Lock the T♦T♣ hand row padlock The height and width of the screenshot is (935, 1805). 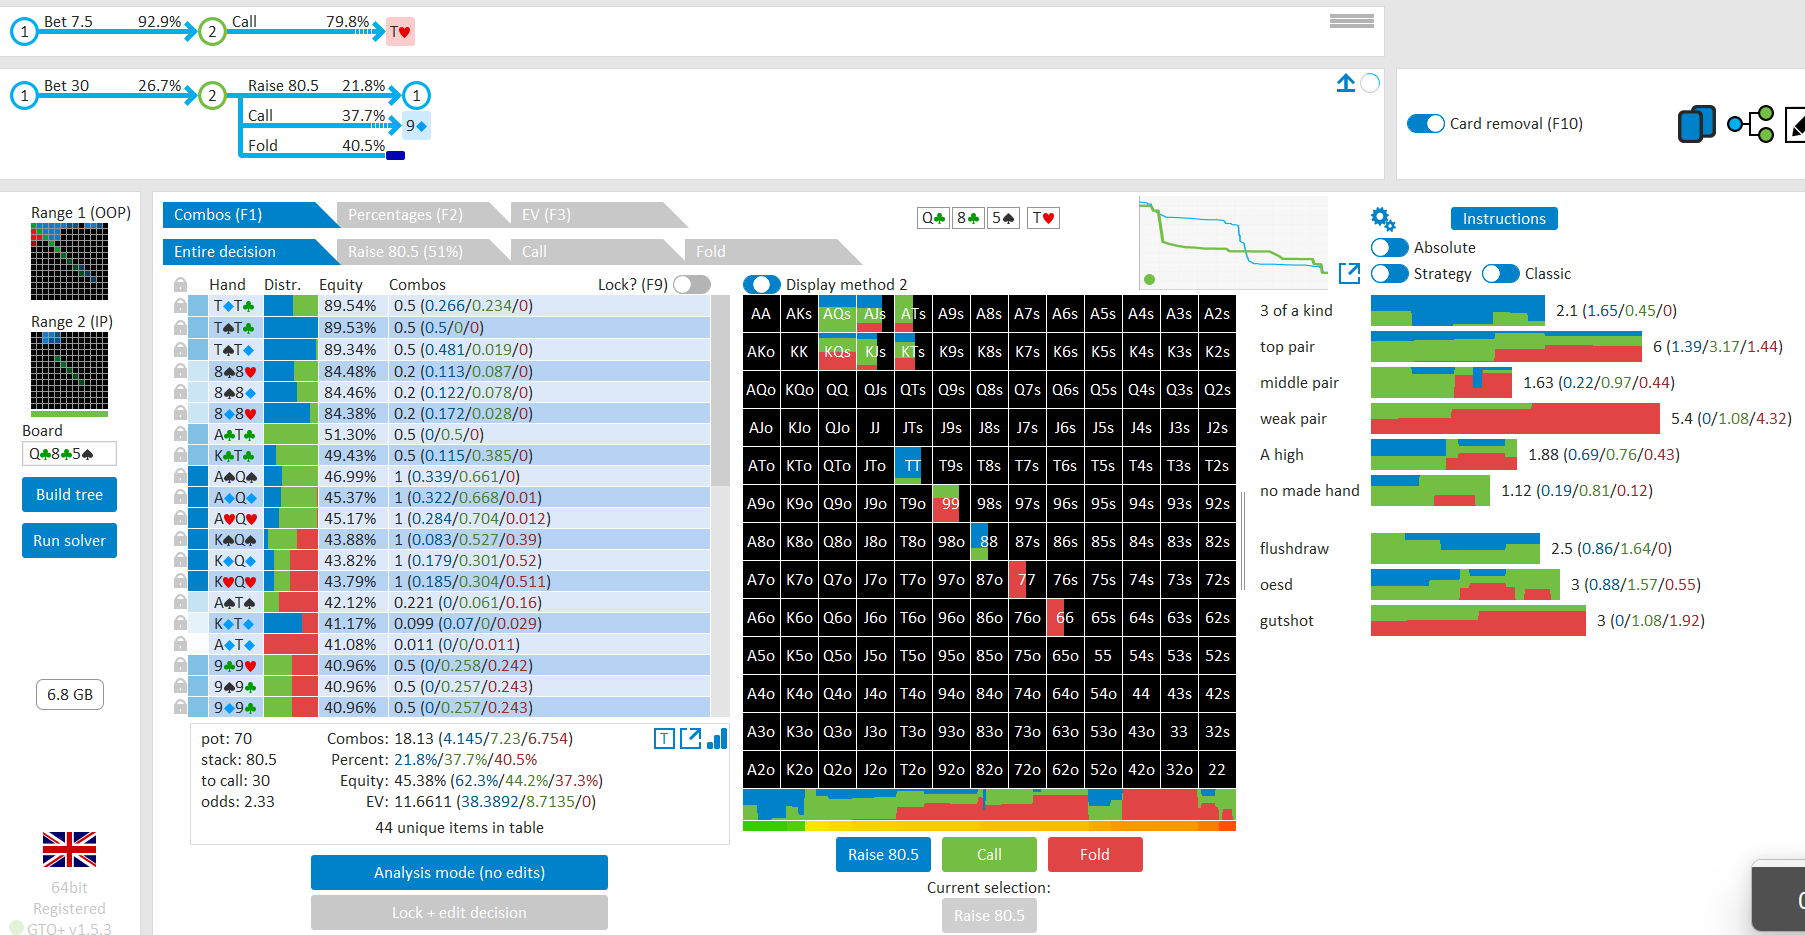[180, 306]
